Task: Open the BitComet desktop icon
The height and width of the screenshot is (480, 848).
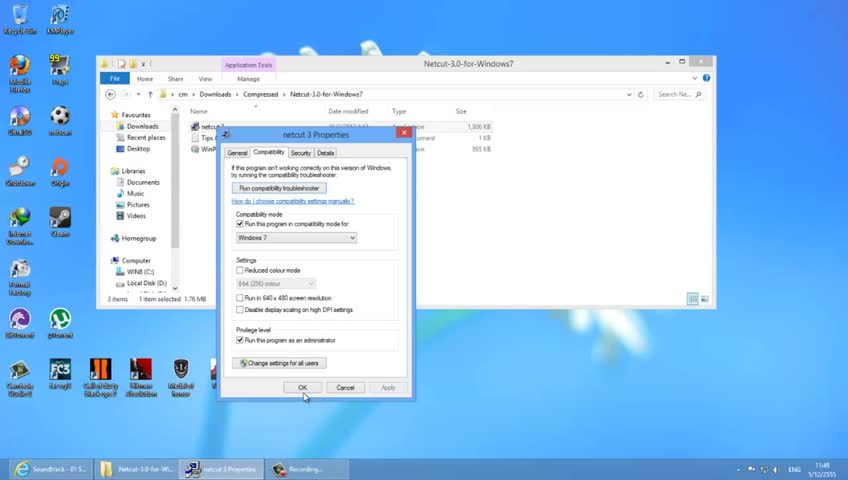Action: 20,323
